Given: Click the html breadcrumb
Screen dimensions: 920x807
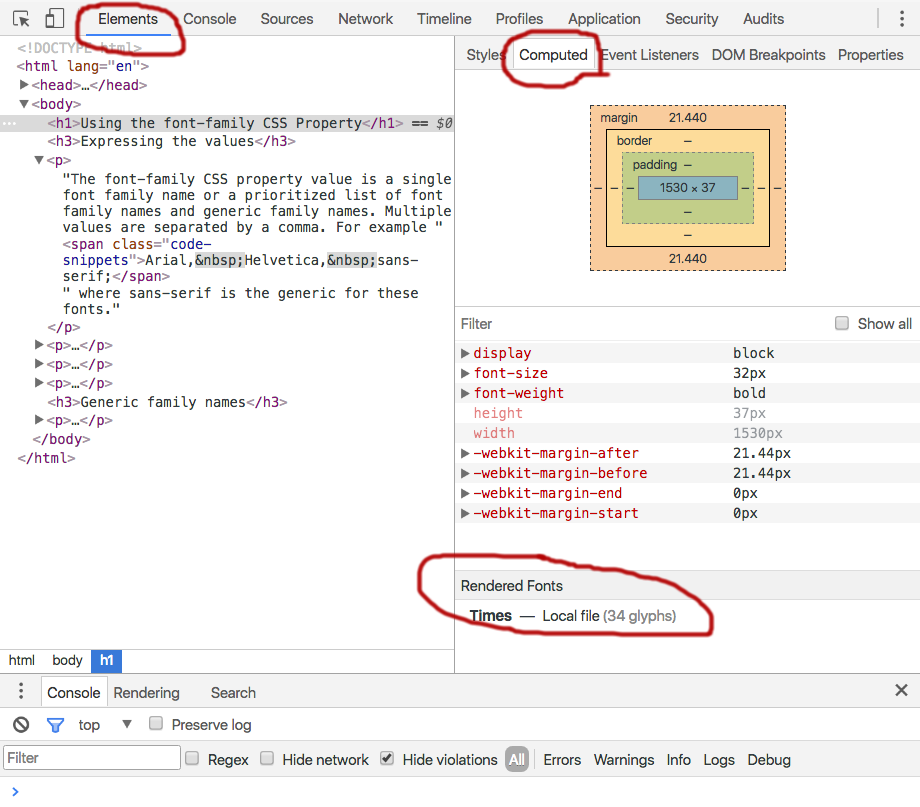Looking at the screenshot, I should [x=22, y=660].
